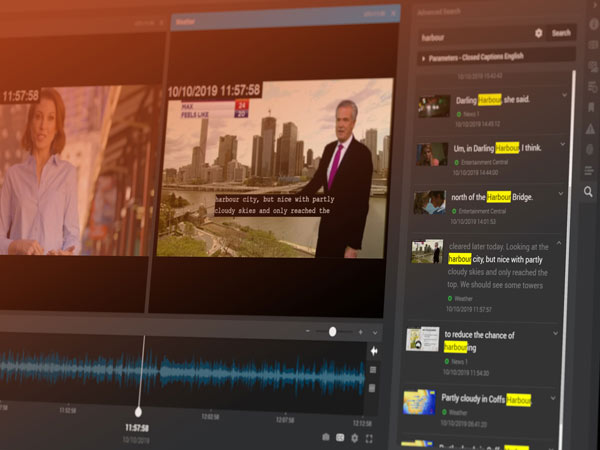Click the Weather player window title tab
This screenshot has width=600, height=450.
(185, 22)
